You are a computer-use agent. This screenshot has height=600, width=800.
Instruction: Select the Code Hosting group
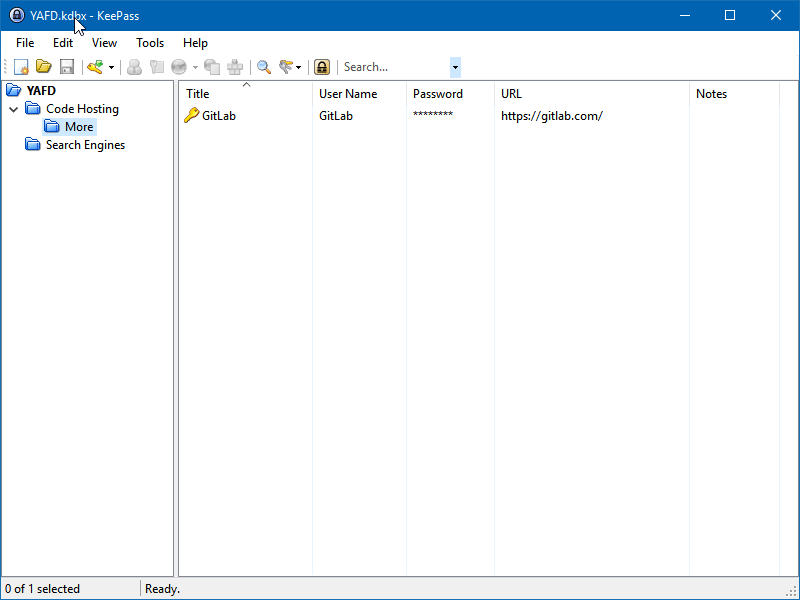(x=82, y=109)
